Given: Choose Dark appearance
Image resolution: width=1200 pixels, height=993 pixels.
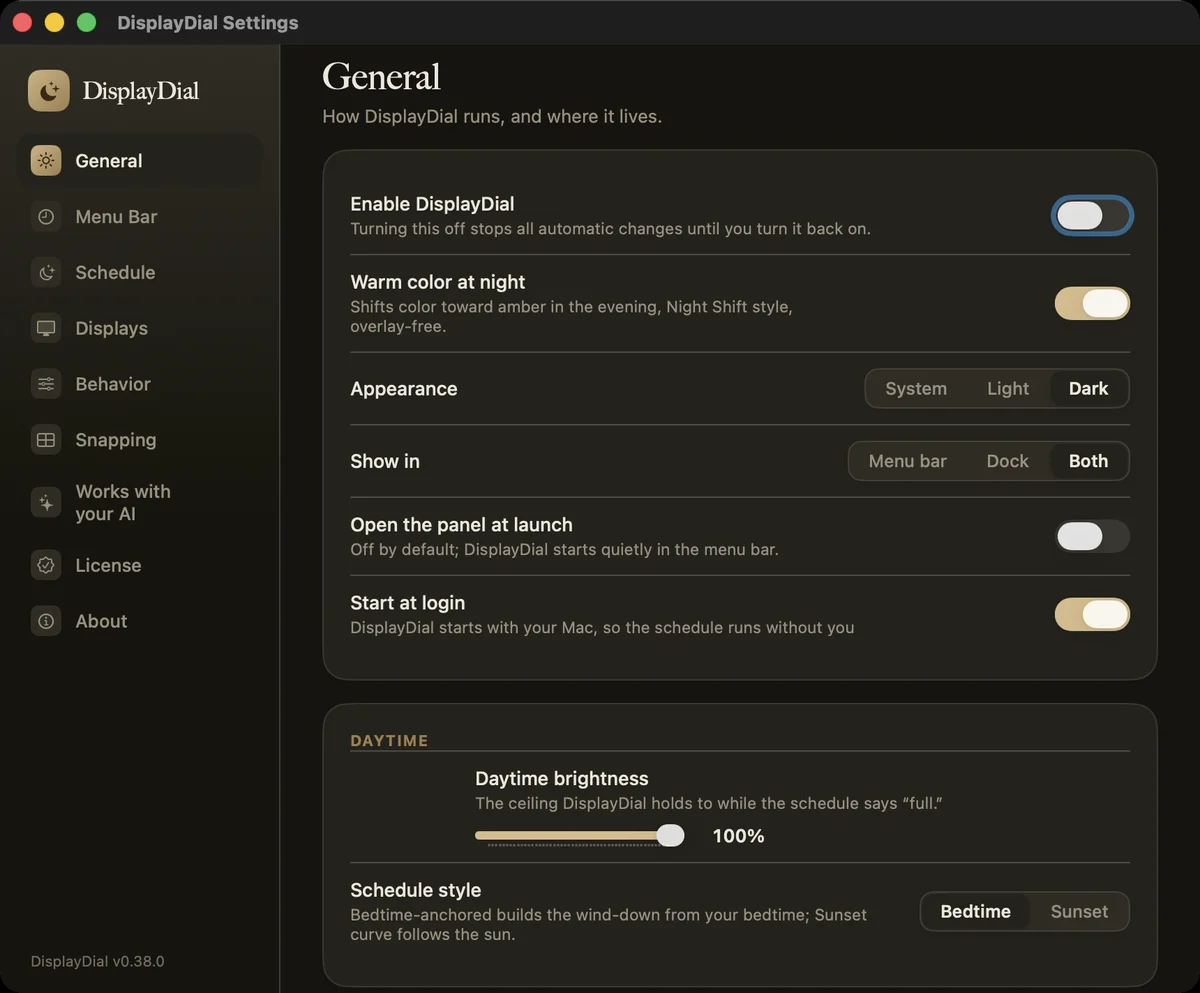Looking at the screenshot, I should coord(1089,389).
